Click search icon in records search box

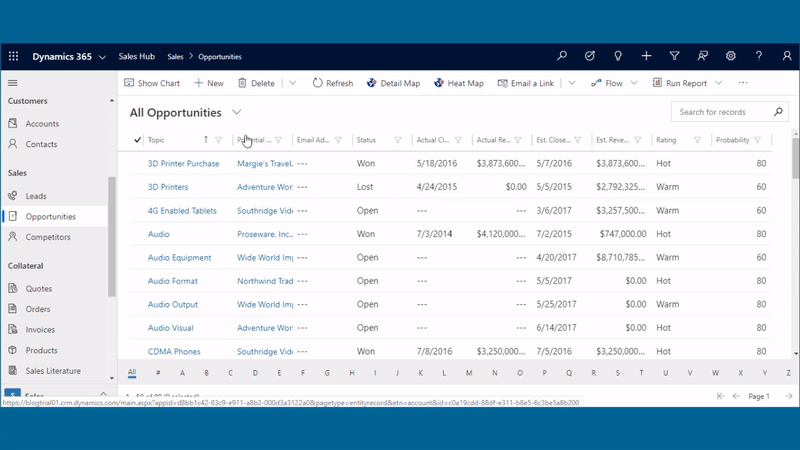coord(778,112)
